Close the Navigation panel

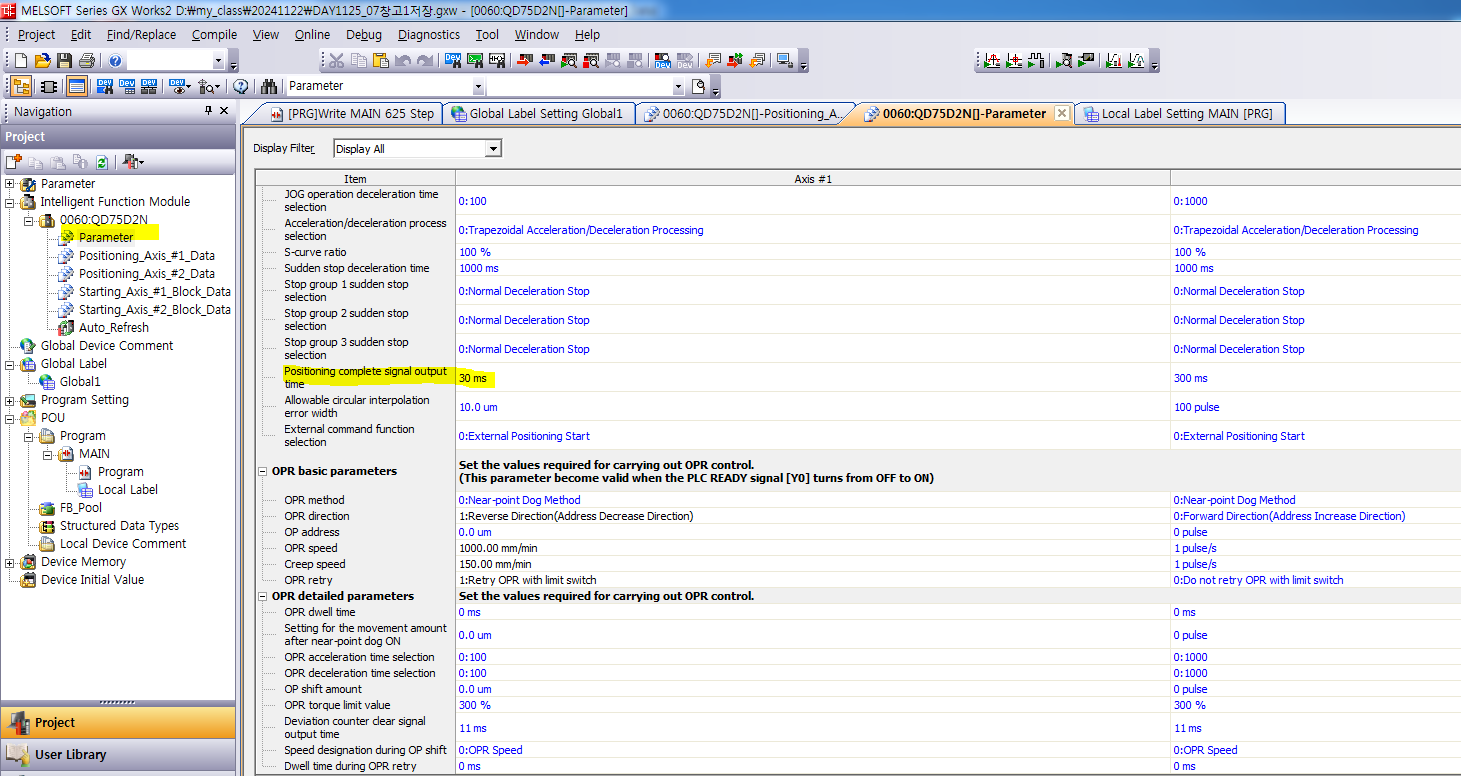pos(224,111)
